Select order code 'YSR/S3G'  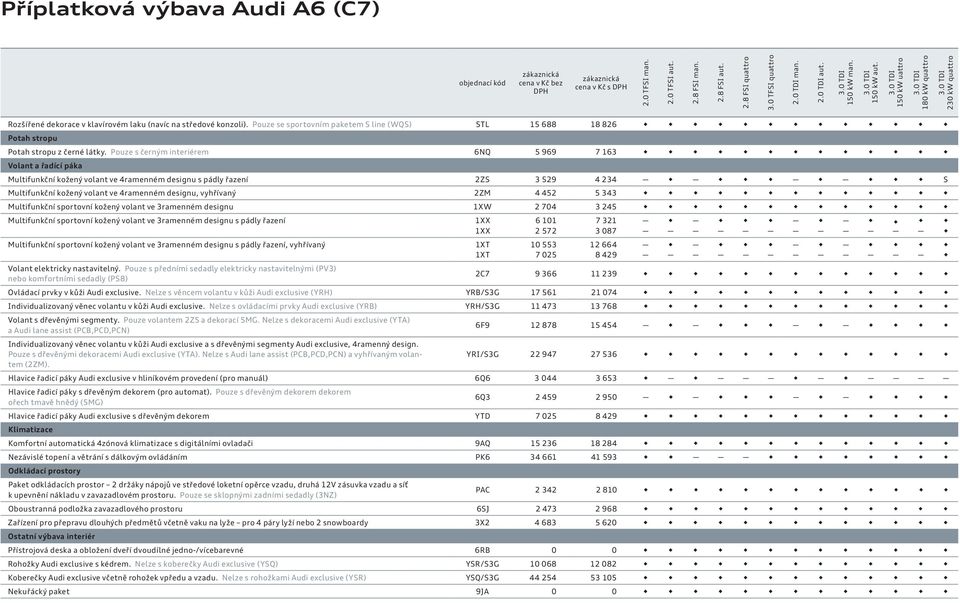tap(482, 564)
